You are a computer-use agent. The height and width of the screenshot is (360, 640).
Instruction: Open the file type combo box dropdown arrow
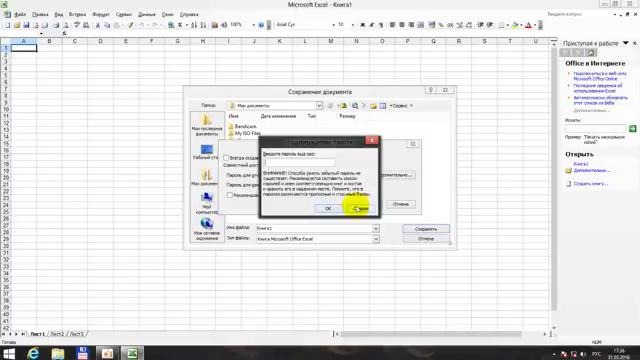376,239
